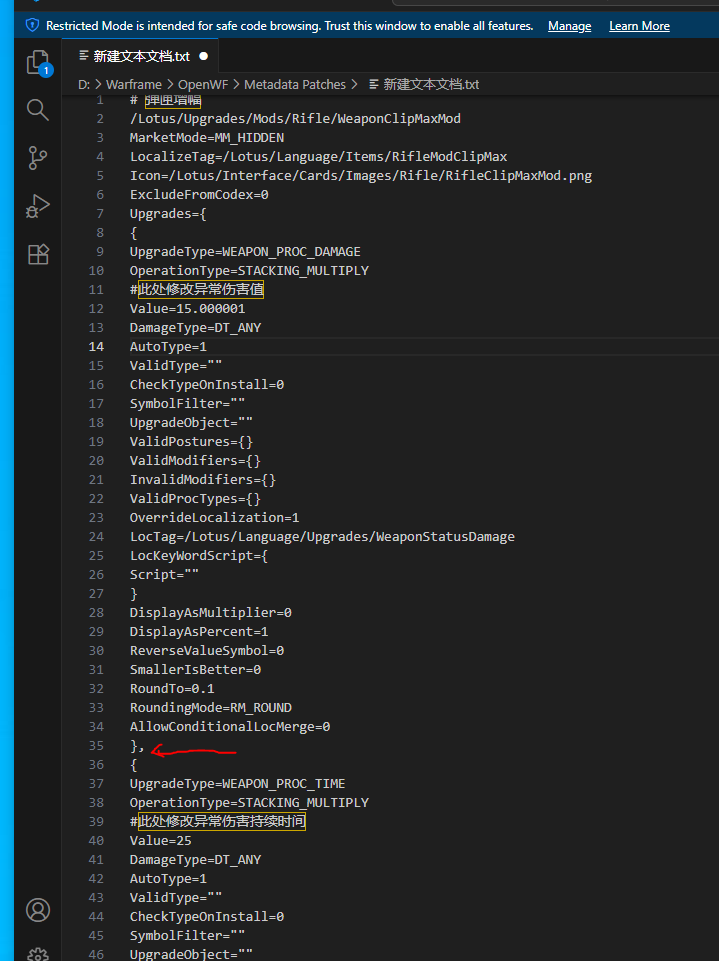Click line number 14 in the gutter
Screen dimensions: 719x961
pos(97,346)
